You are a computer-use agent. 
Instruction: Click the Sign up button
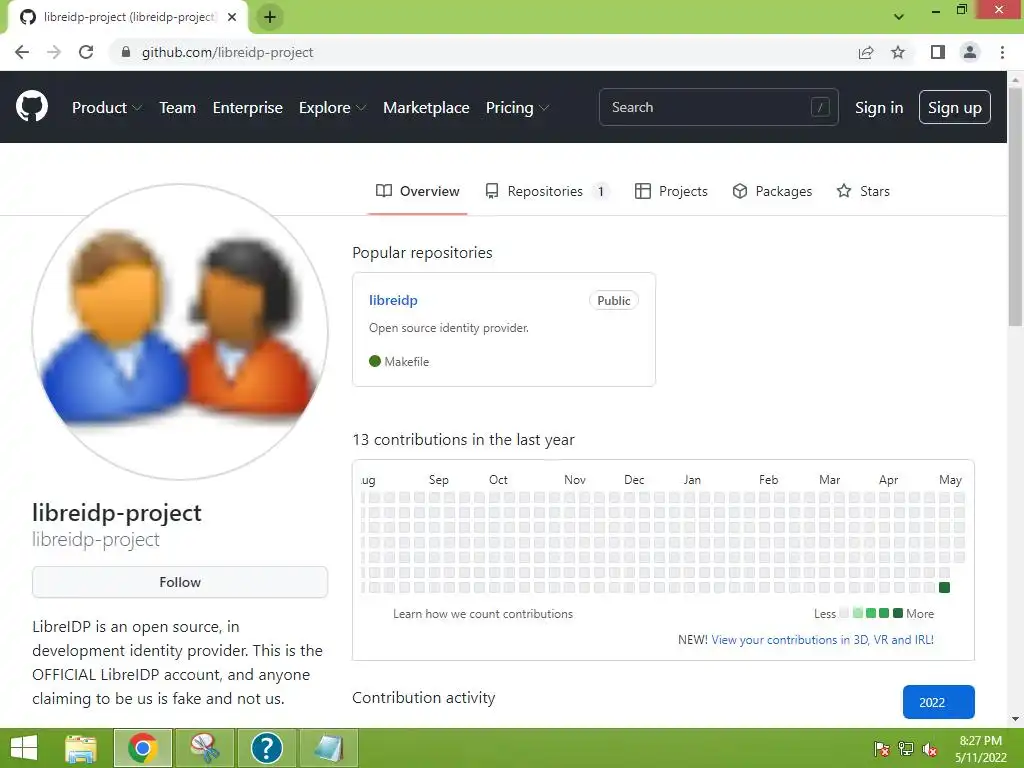click(x=955, y=107)
